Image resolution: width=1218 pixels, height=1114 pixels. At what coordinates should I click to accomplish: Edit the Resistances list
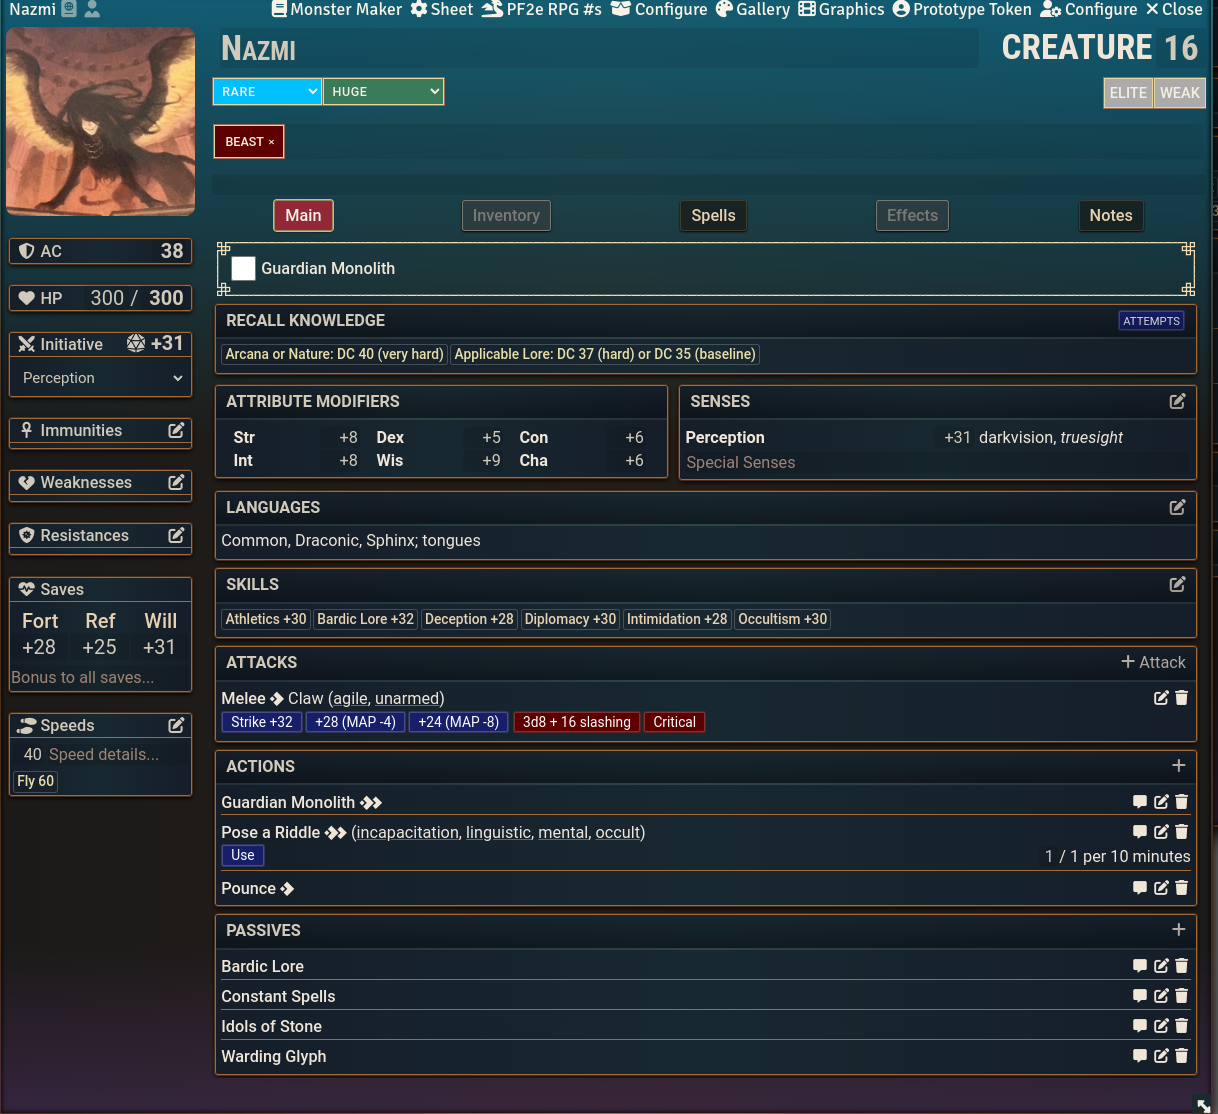pos(176,535)
